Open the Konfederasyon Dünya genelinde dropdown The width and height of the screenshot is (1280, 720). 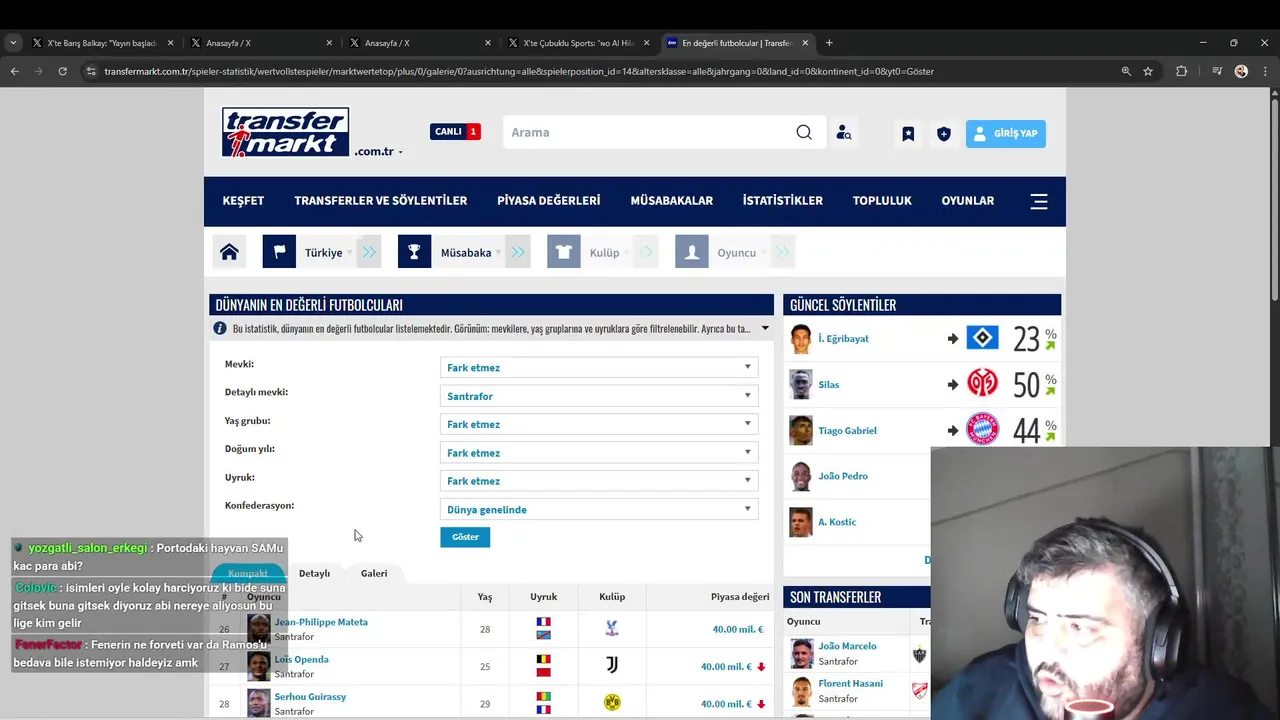599,509
